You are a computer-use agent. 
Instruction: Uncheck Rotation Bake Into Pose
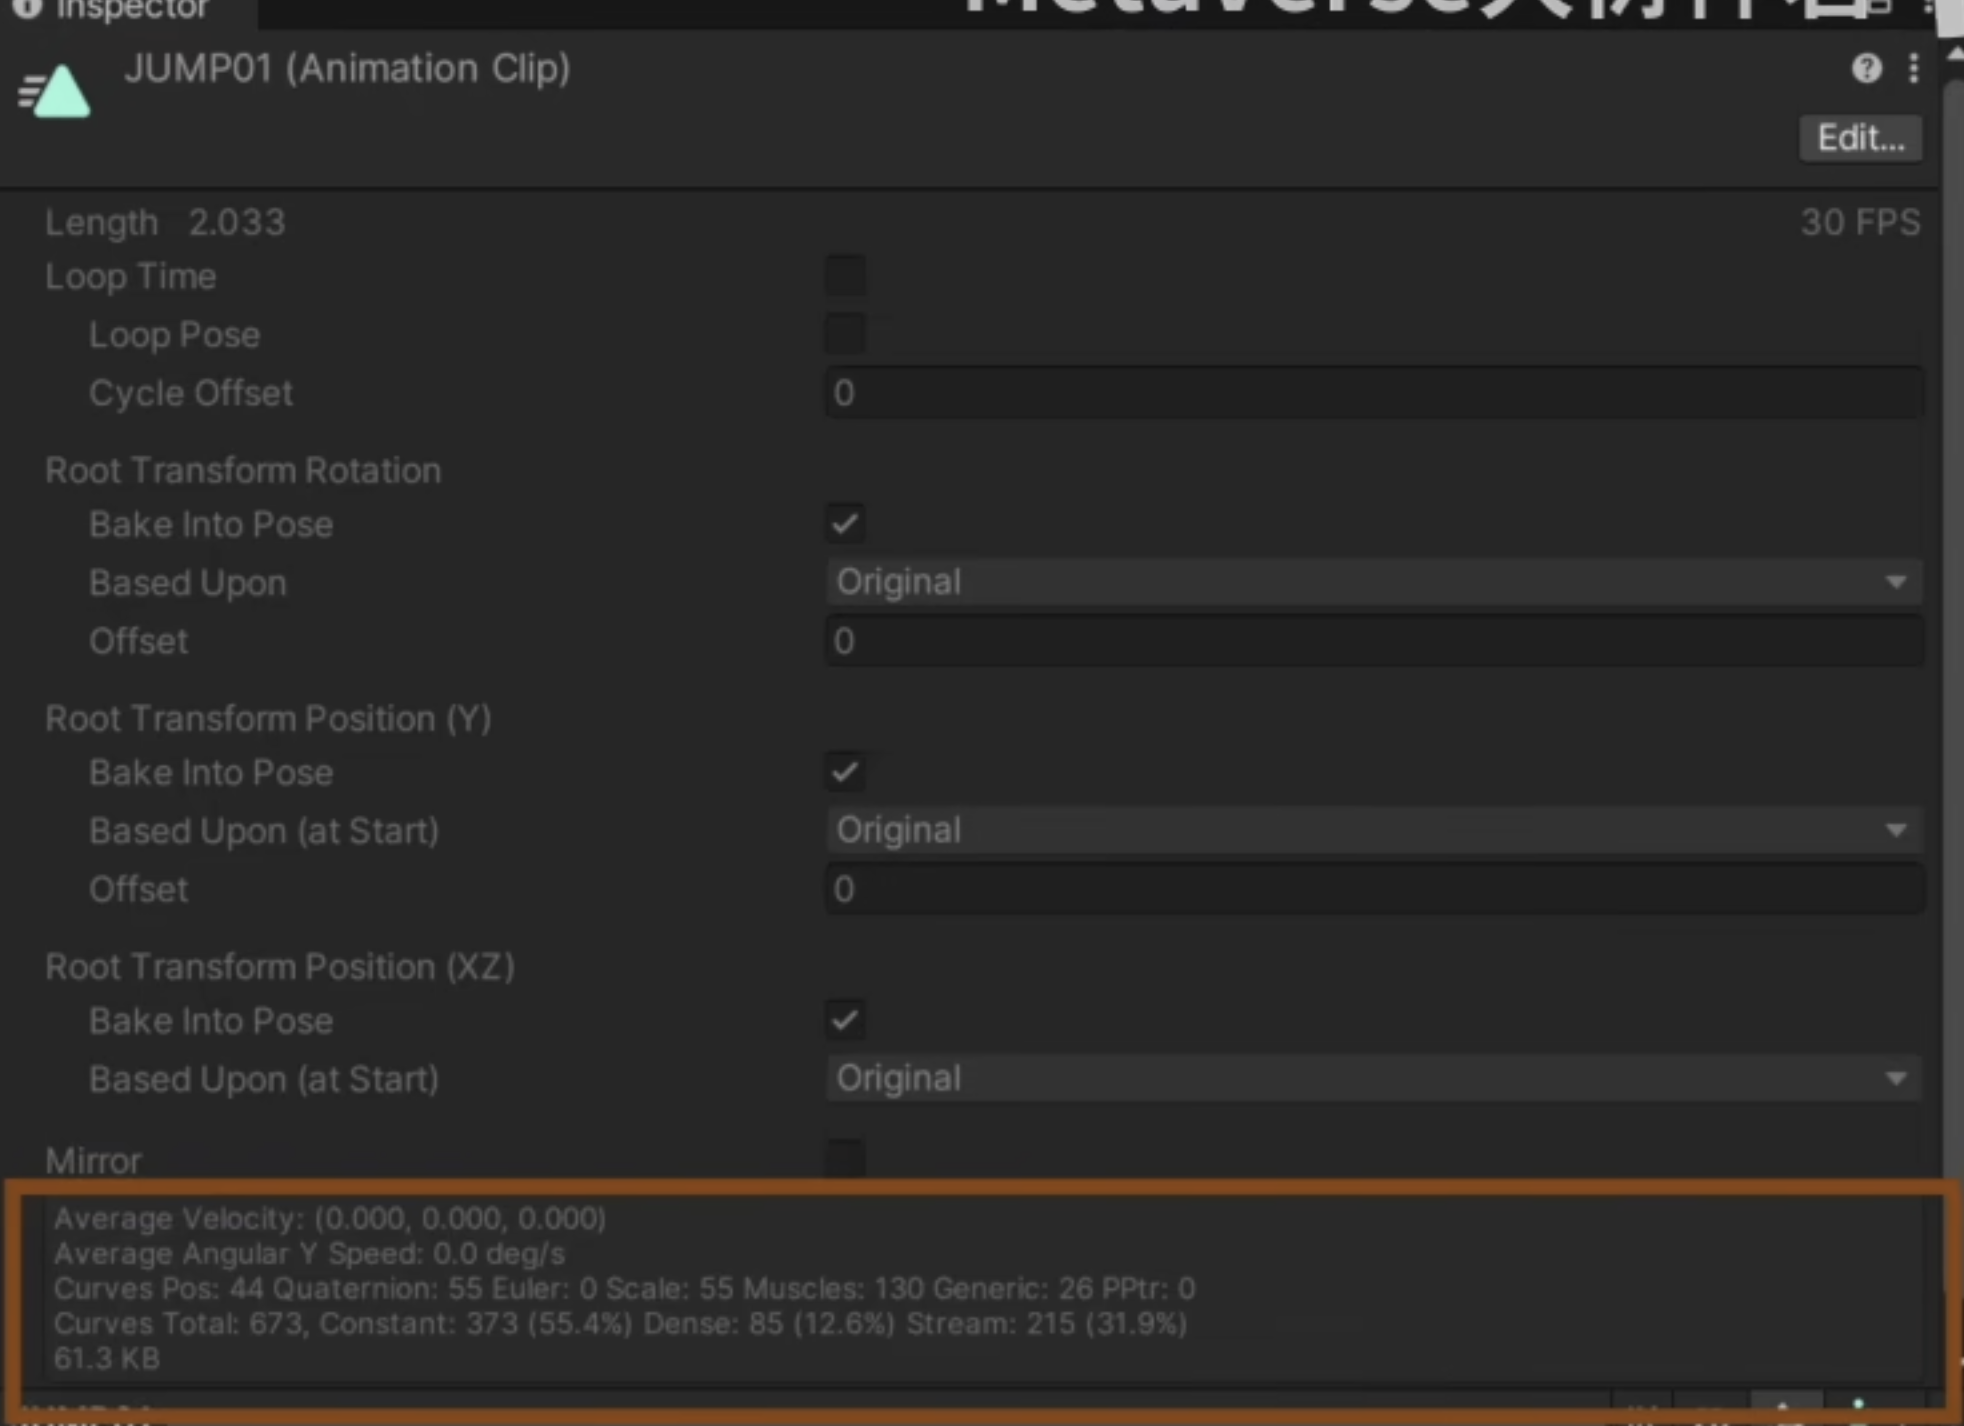coord(845,524)
